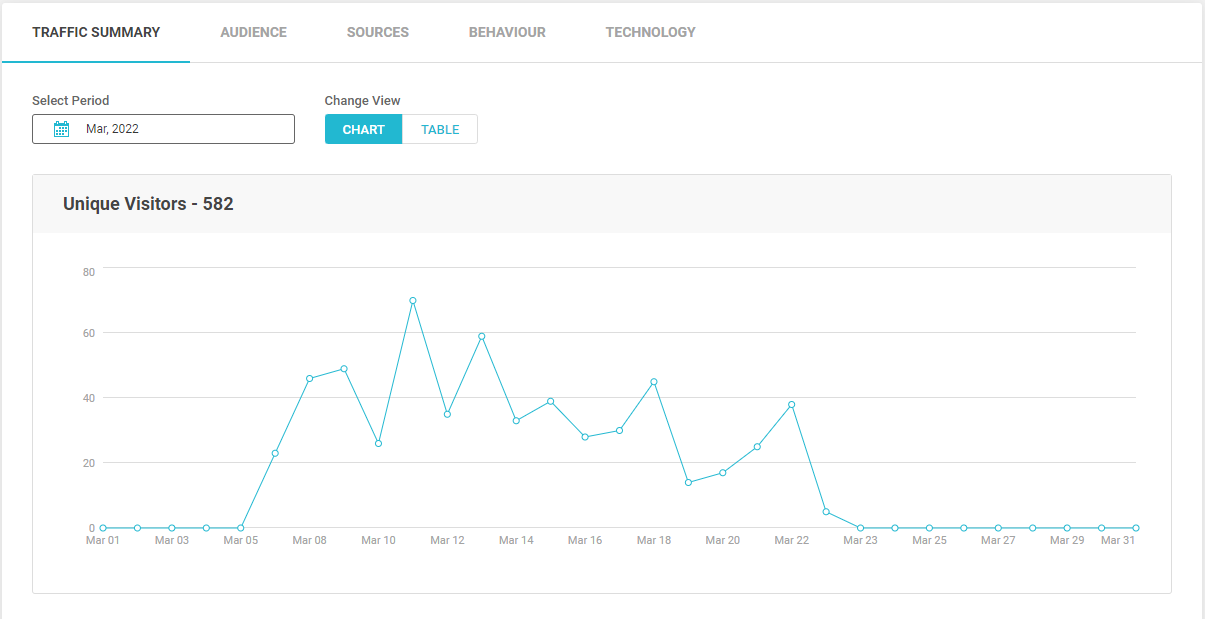The height and width of the screenshot is (619, 1205).
Task: Click the Mar 27 x-axis label
Action: click(x=998, y=541)
